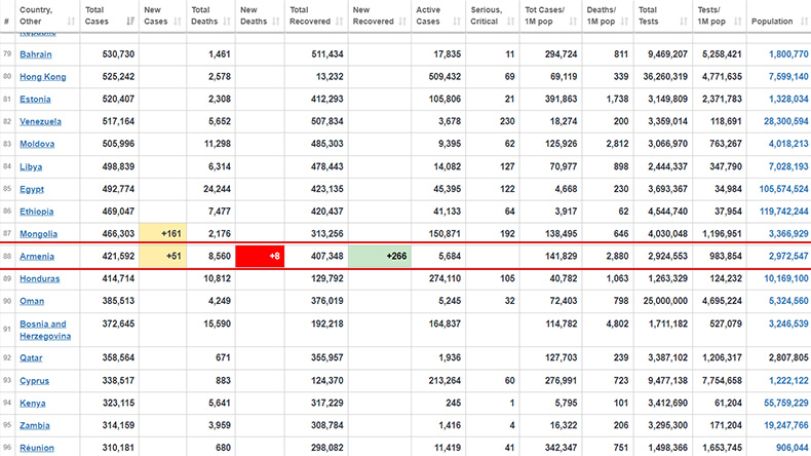Sort by New Recovered column header
Screen dimensions: 811x456
(x=380, y=16)
